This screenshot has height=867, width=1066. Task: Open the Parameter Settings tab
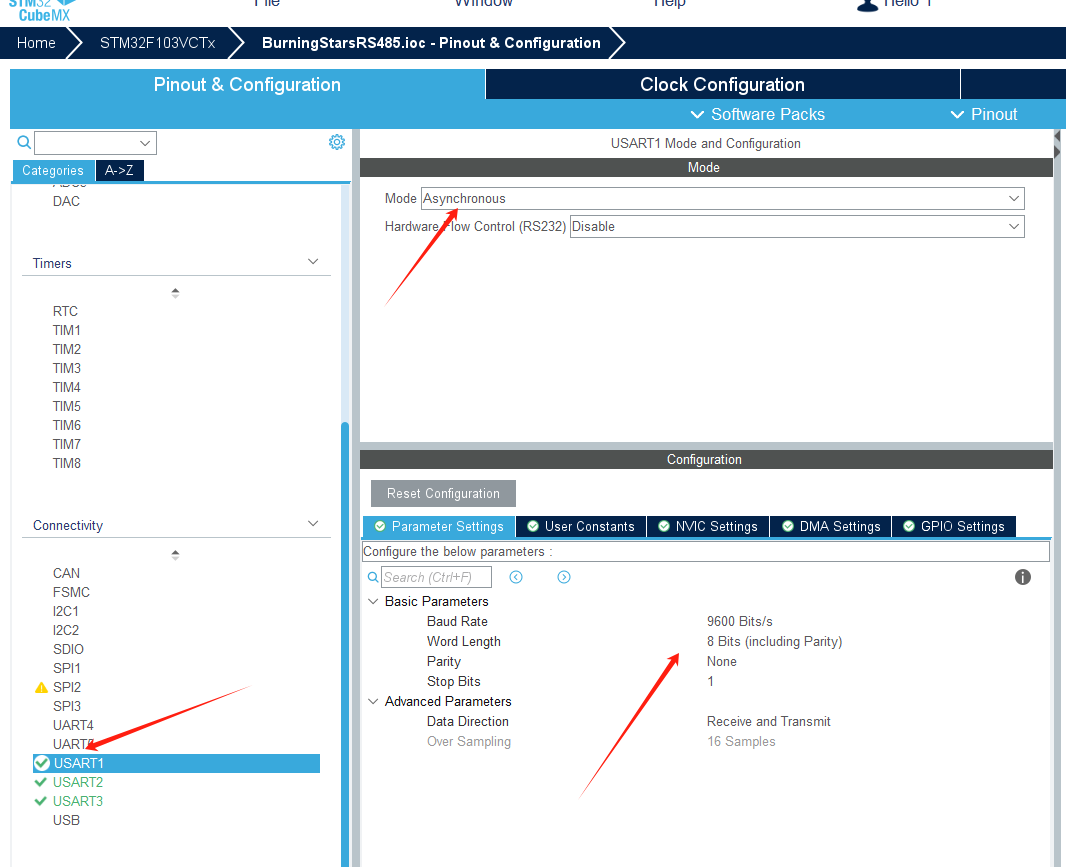point(439,526)
